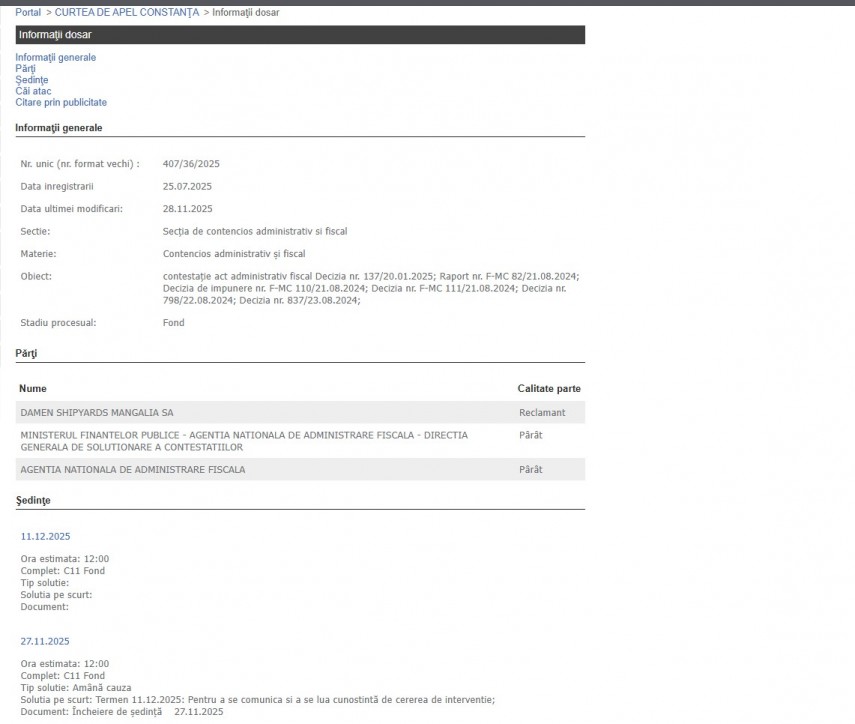855x724 pixels.
Task: Click the Reclamant party role cell
Action: tap(542, 413)
